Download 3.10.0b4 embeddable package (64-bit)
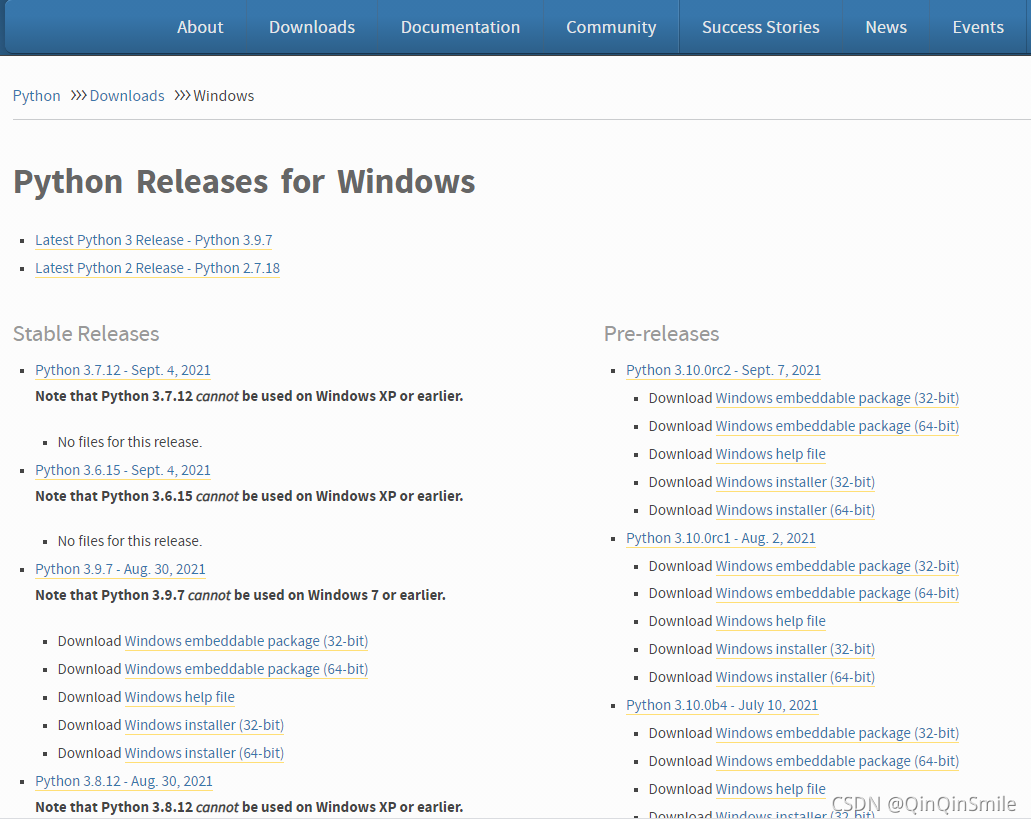This screenshot has width=1031, height=825. pos(837,761)
